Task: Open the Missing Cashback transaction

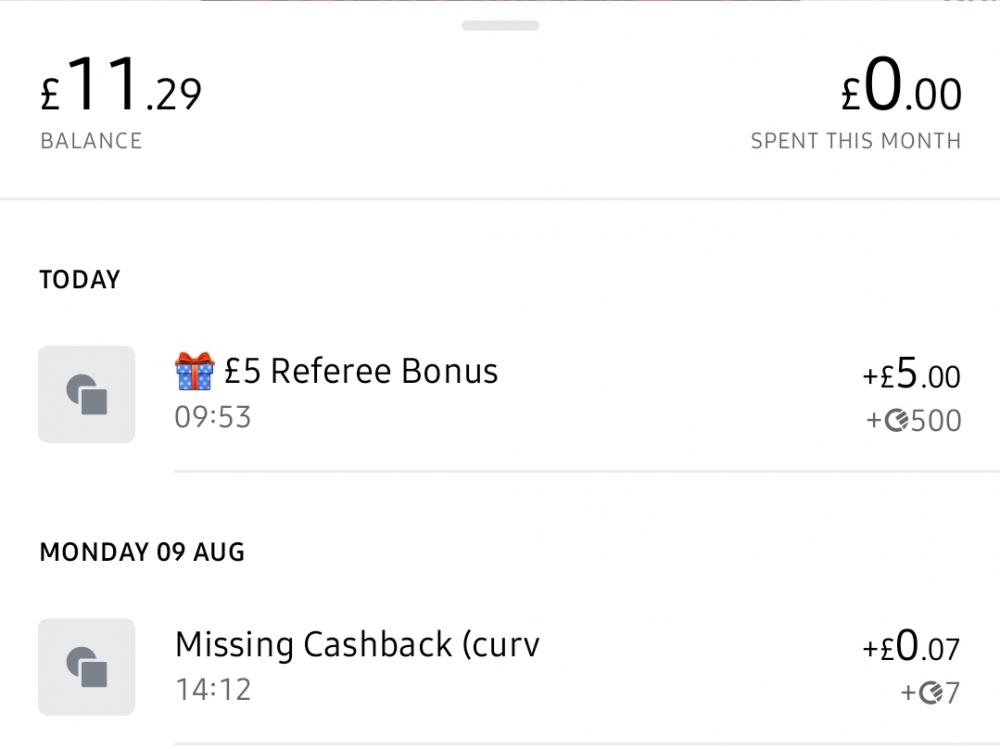Action: 357,644
